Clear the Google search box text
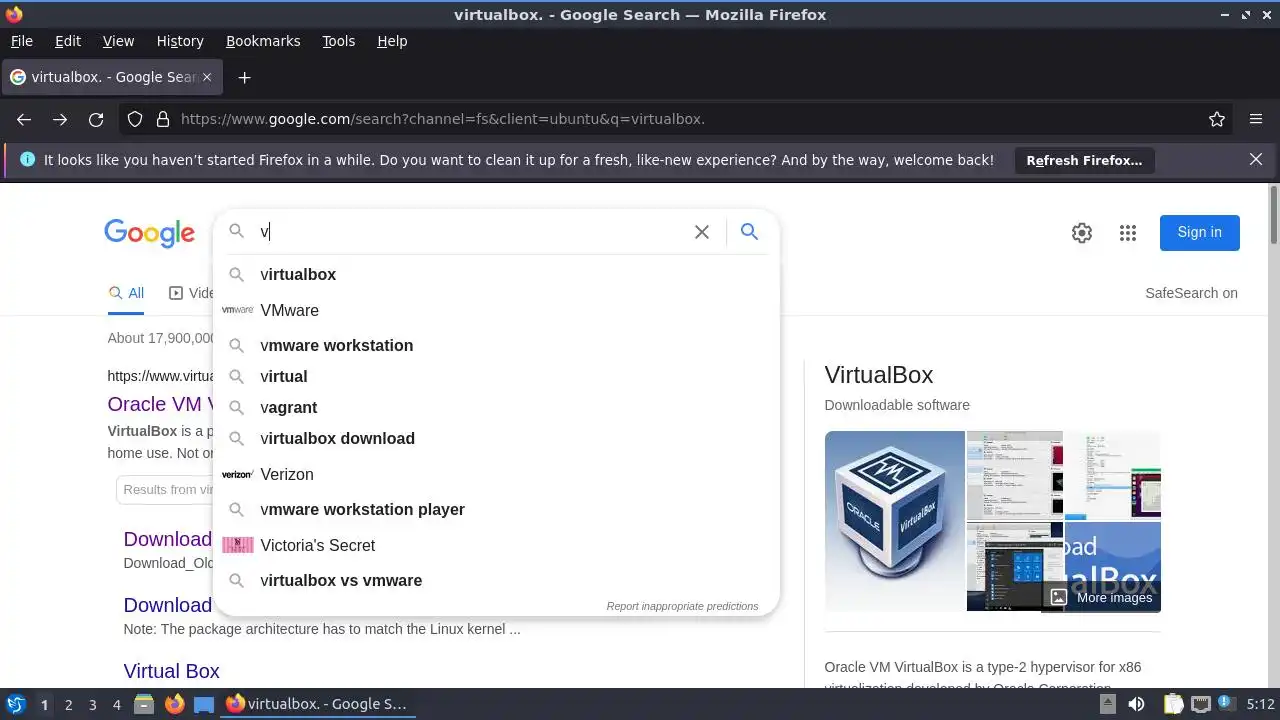This screenshot has width=1280, height=720. coord(702,232)
